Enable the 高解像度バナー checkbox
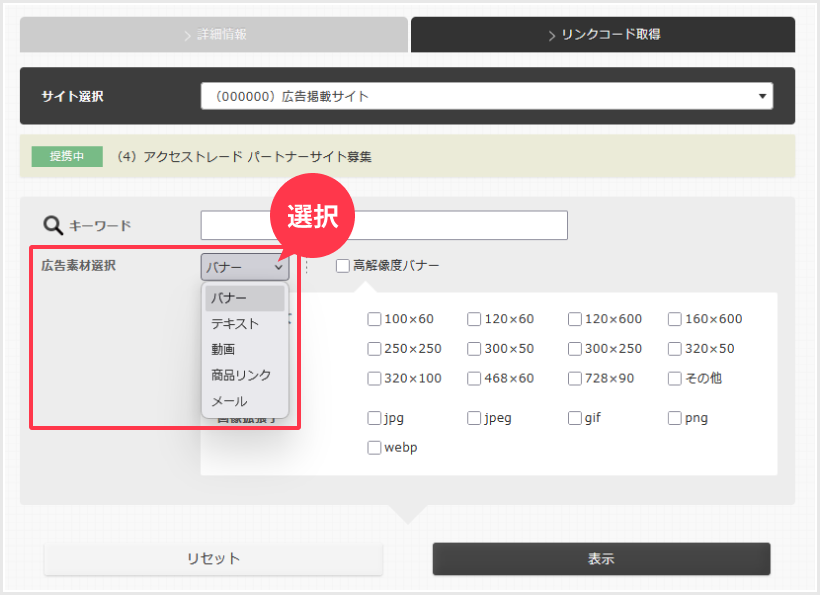The image size is (820, 595). pyautogui.click(x=343, y=266)
